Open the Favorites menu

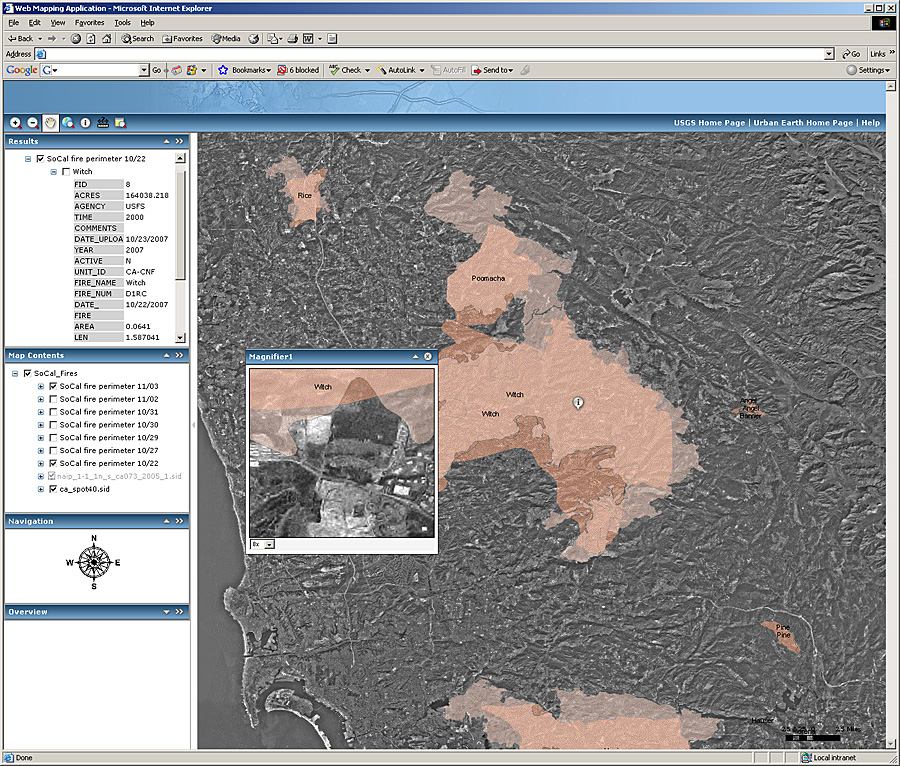(x=89, y=22)
